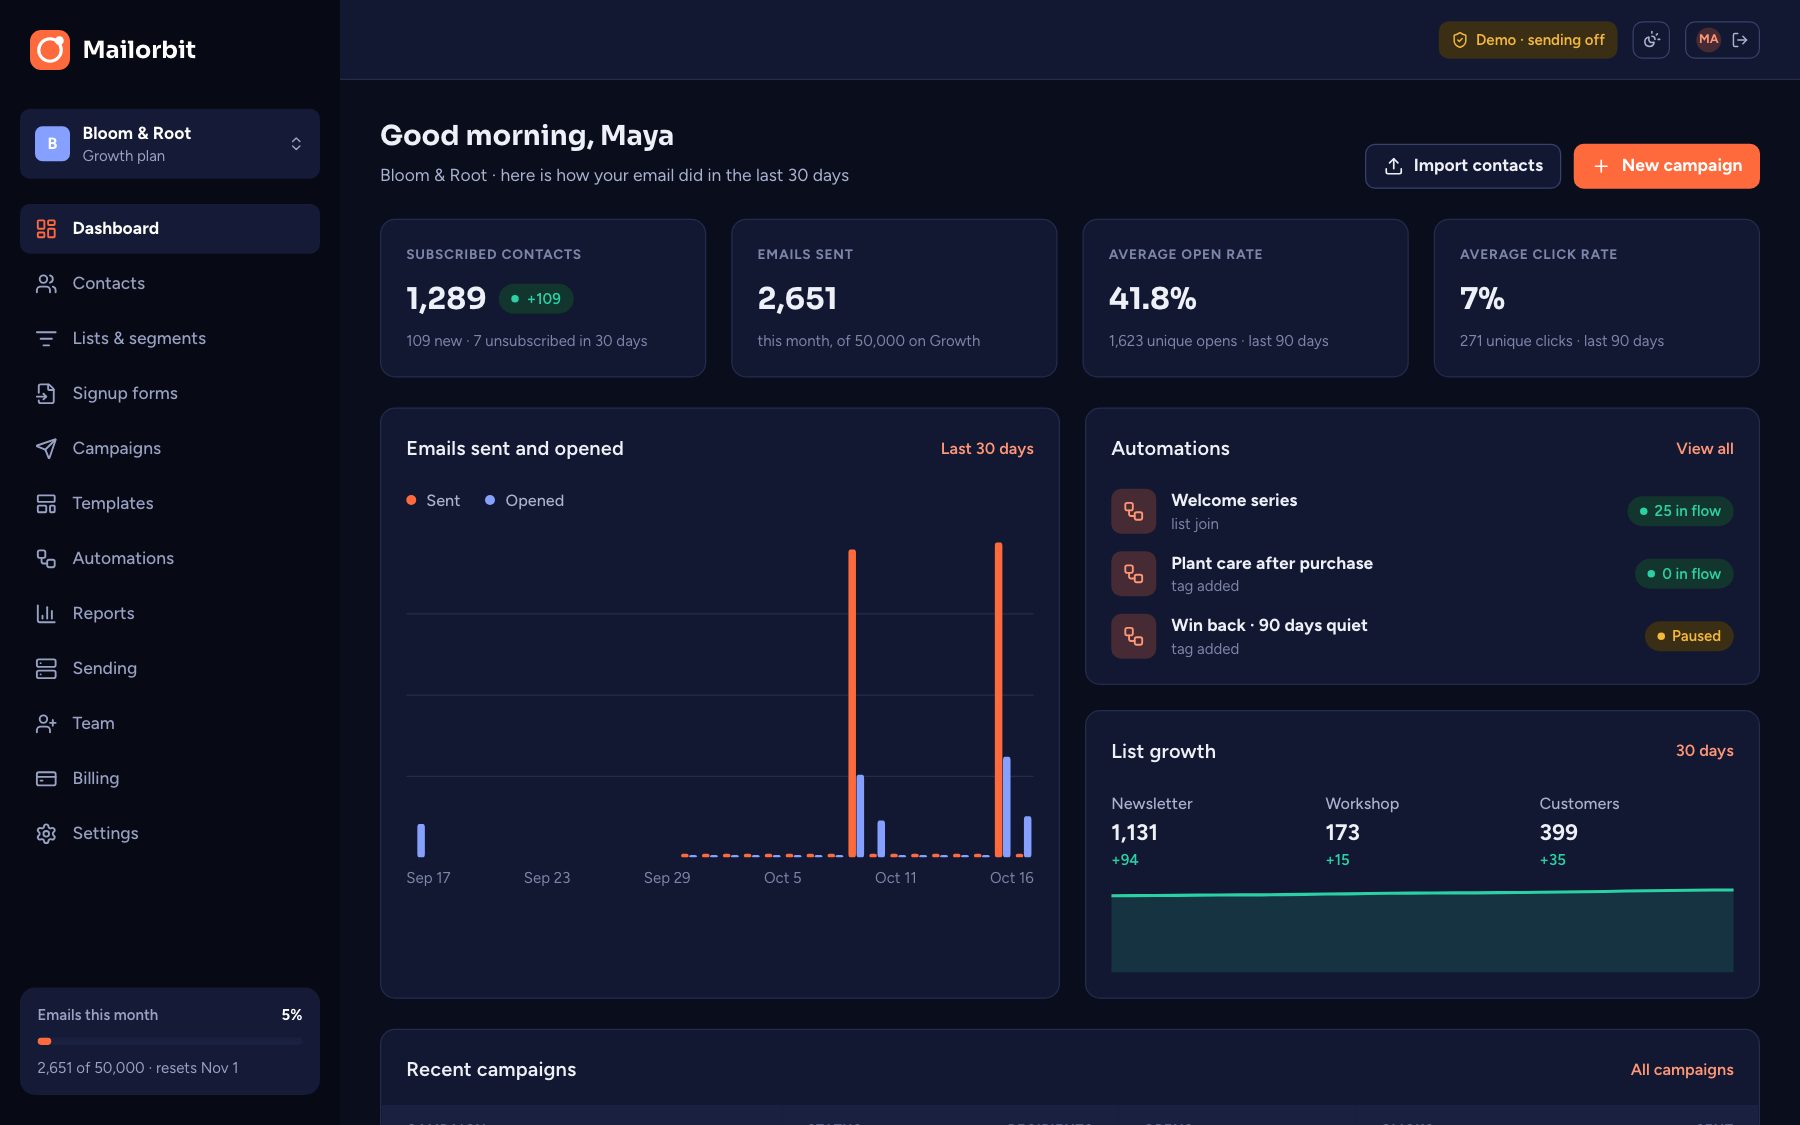Click the Settings gear icon

[46, 834]
